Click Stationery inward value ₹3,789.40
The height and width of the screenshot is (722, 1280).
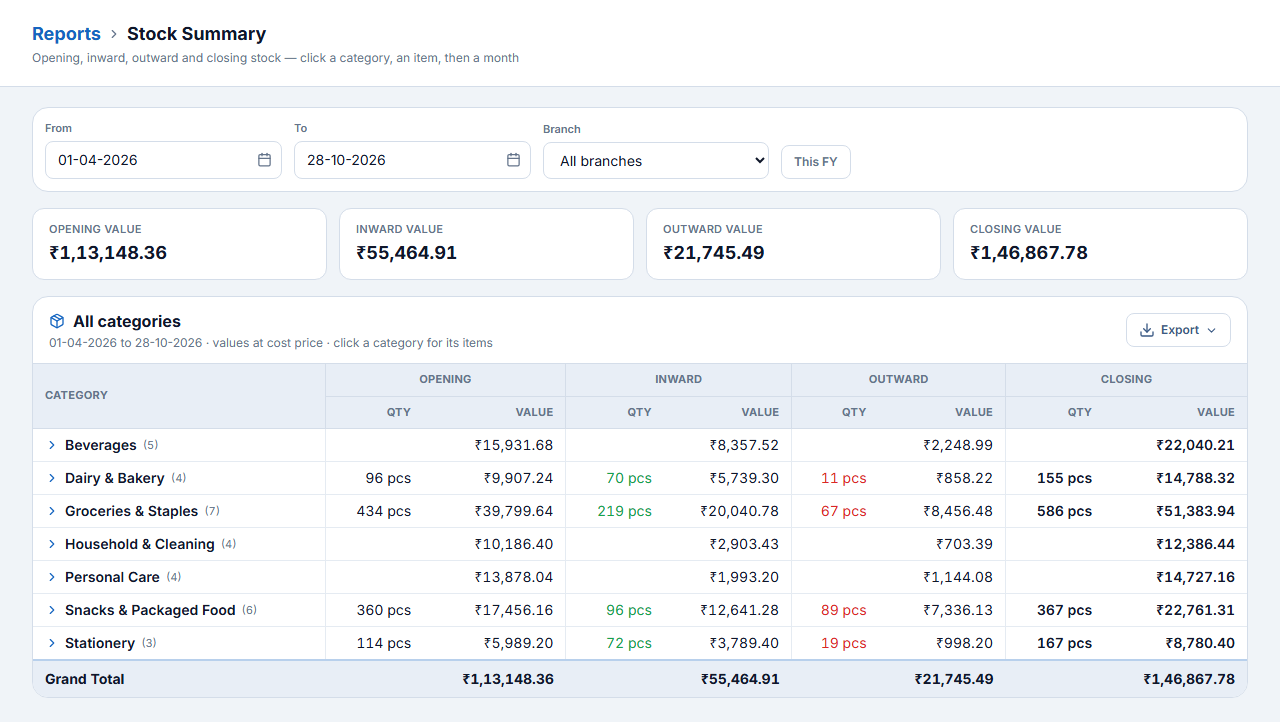click(744, 643)
